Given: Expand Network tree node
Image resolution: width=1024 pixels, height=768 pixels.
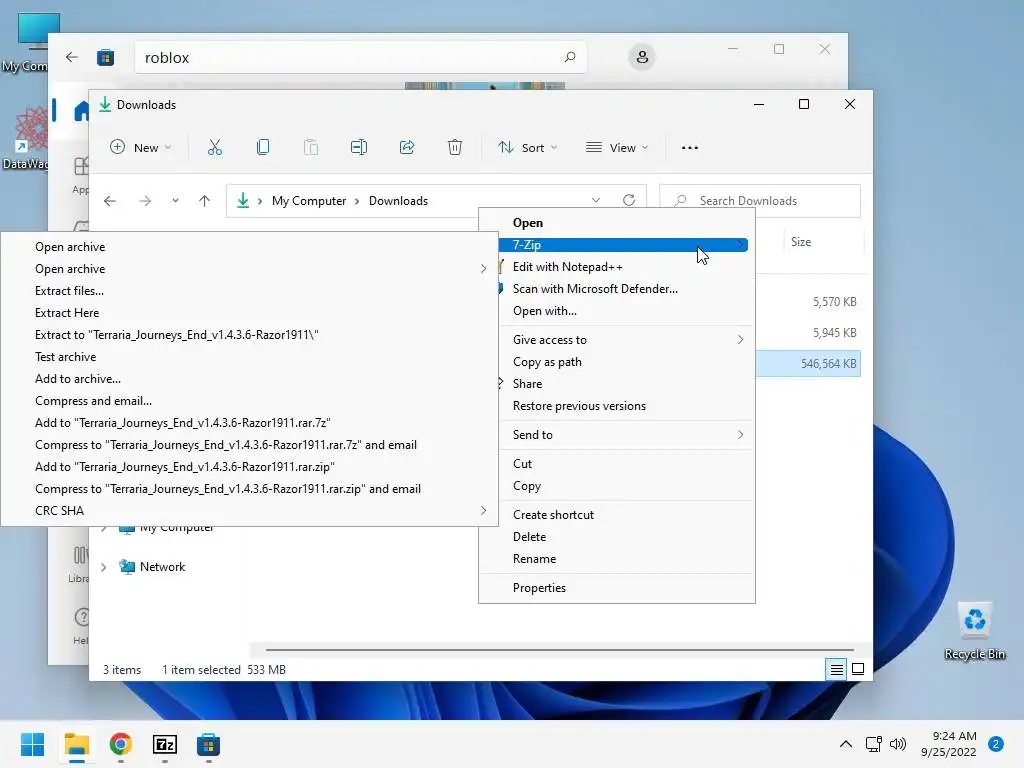Looking at the screenshot, I should tap(103, 568).
